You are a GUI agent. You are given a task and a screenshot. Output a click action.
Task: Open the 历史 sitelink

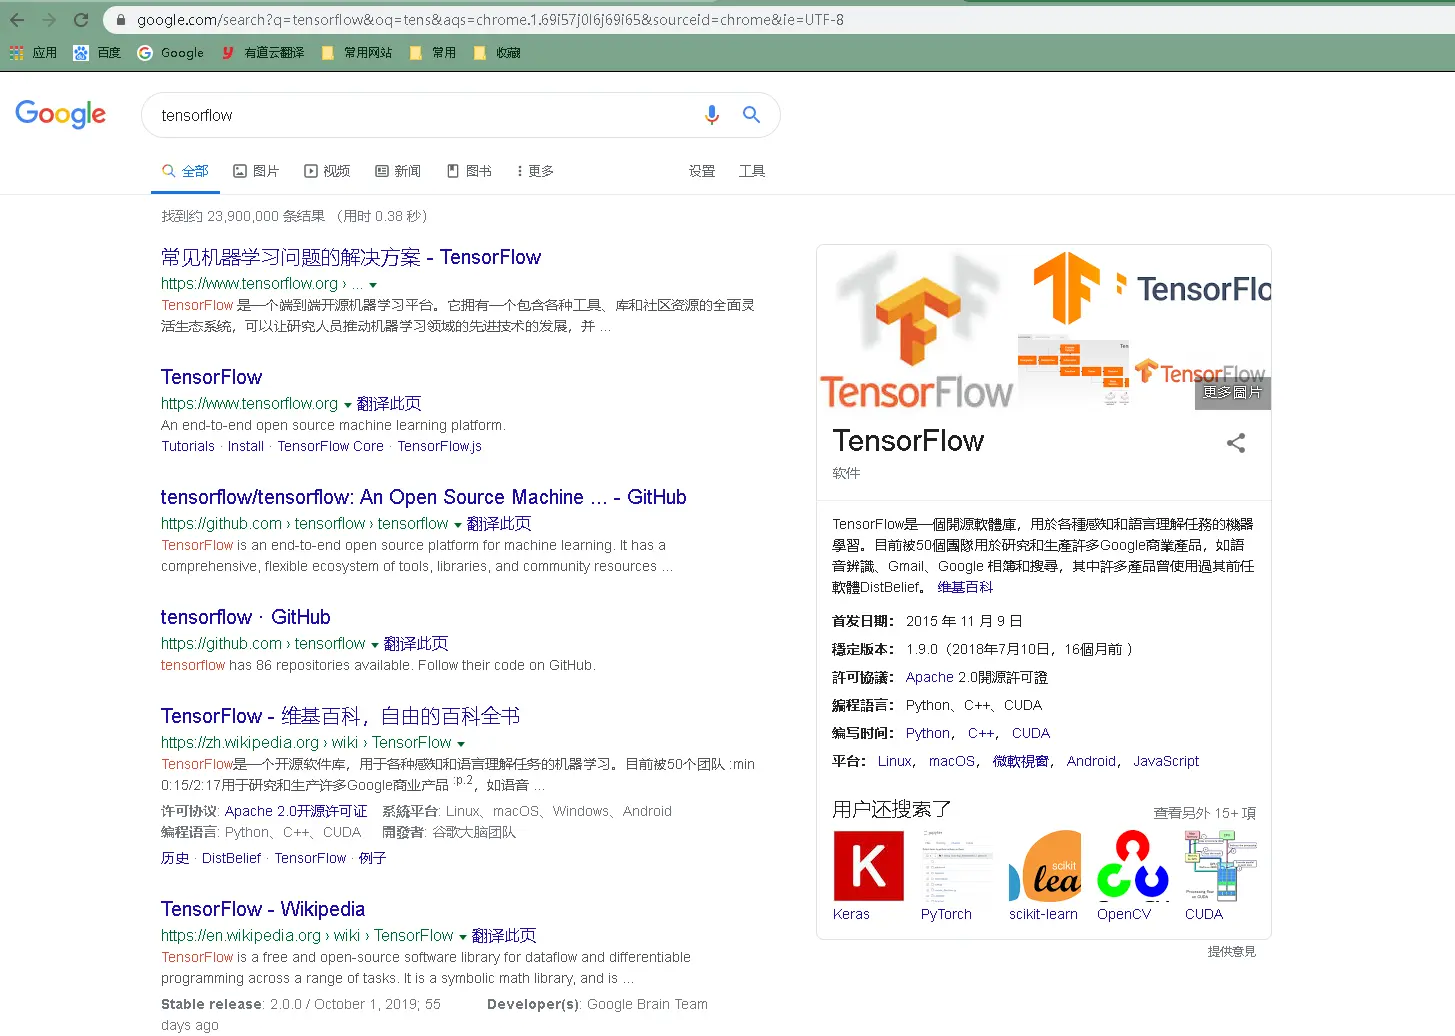pos(175,858)
